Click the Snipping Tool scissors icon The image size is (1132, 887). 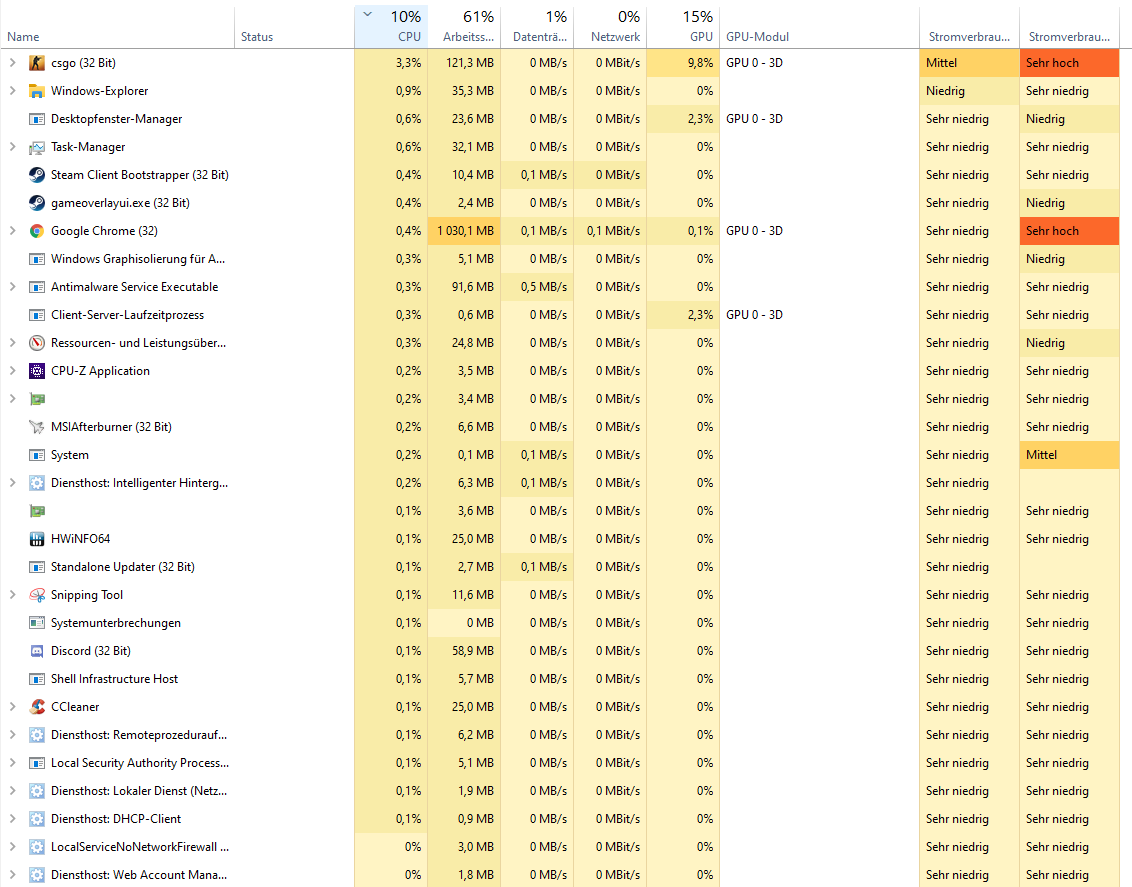37,595
